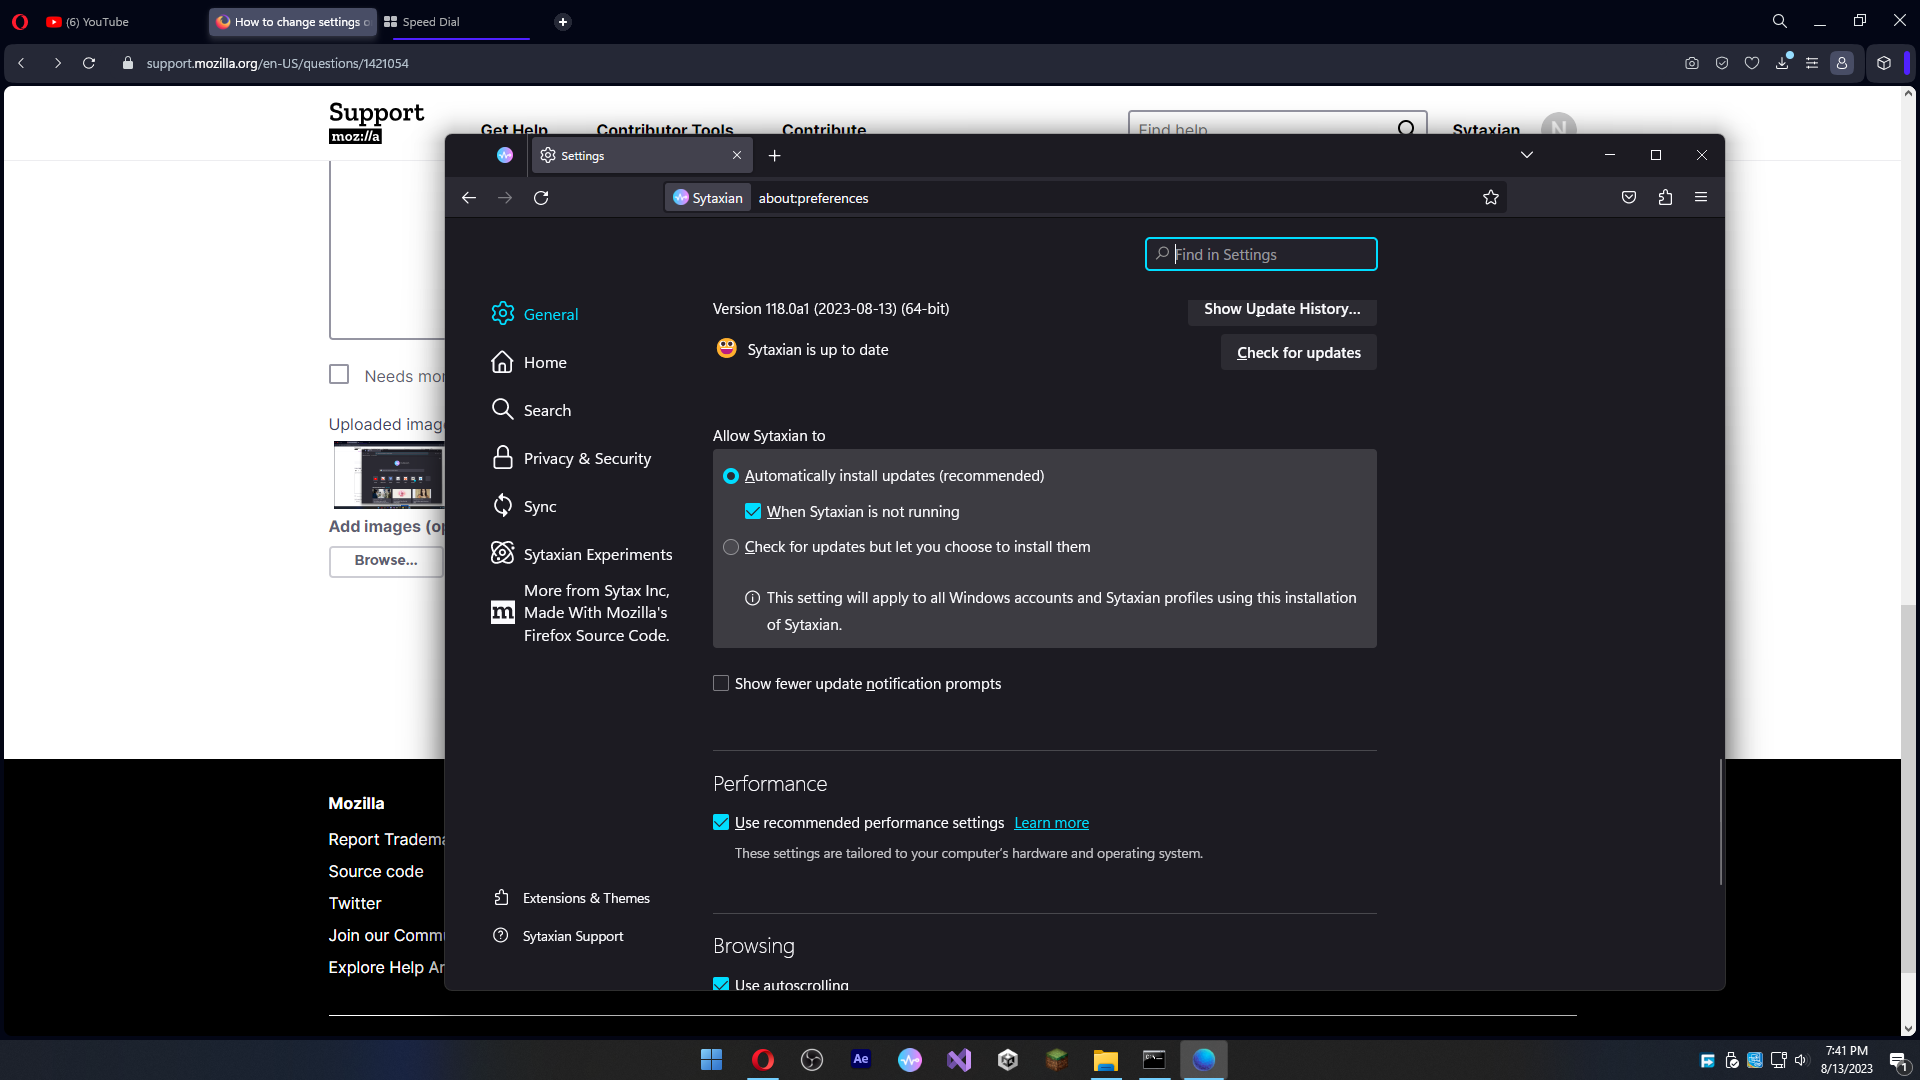Open extensions puzzle icon in Sytaxian toolbar
The width and height of the screenshot is (1920, 1080).
(x=1665, y=198)
